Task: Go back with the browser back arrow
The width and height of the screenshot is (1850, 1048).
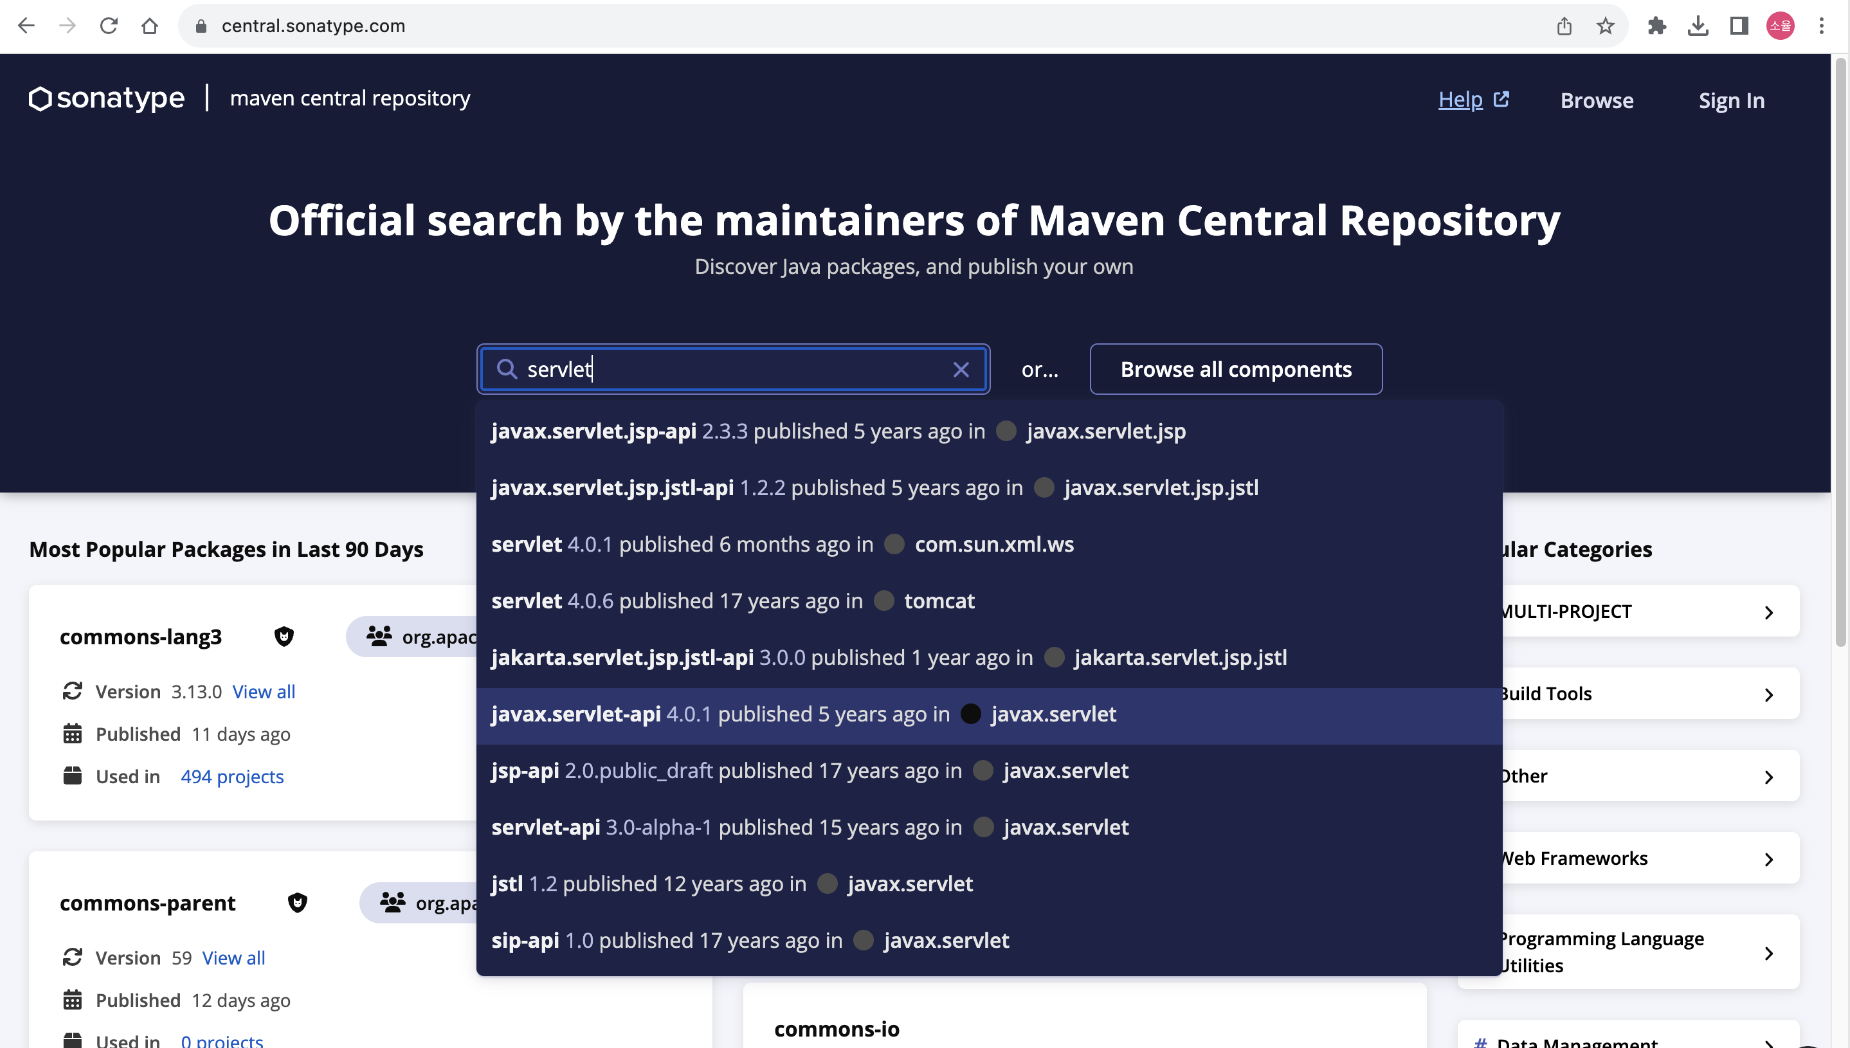Action: pos(27,26)
